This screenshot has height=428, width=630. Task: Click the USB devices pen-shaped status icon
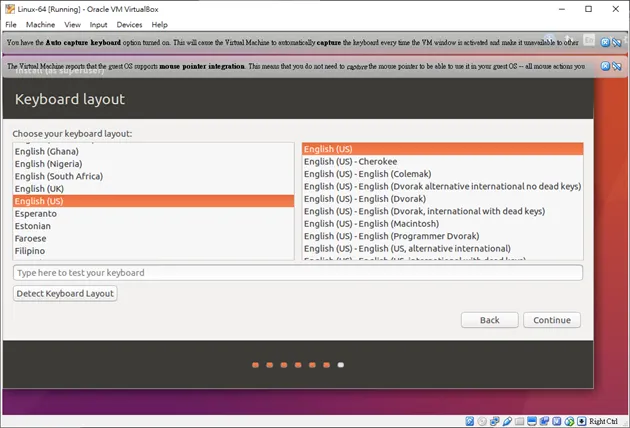(x=507, y=421)
